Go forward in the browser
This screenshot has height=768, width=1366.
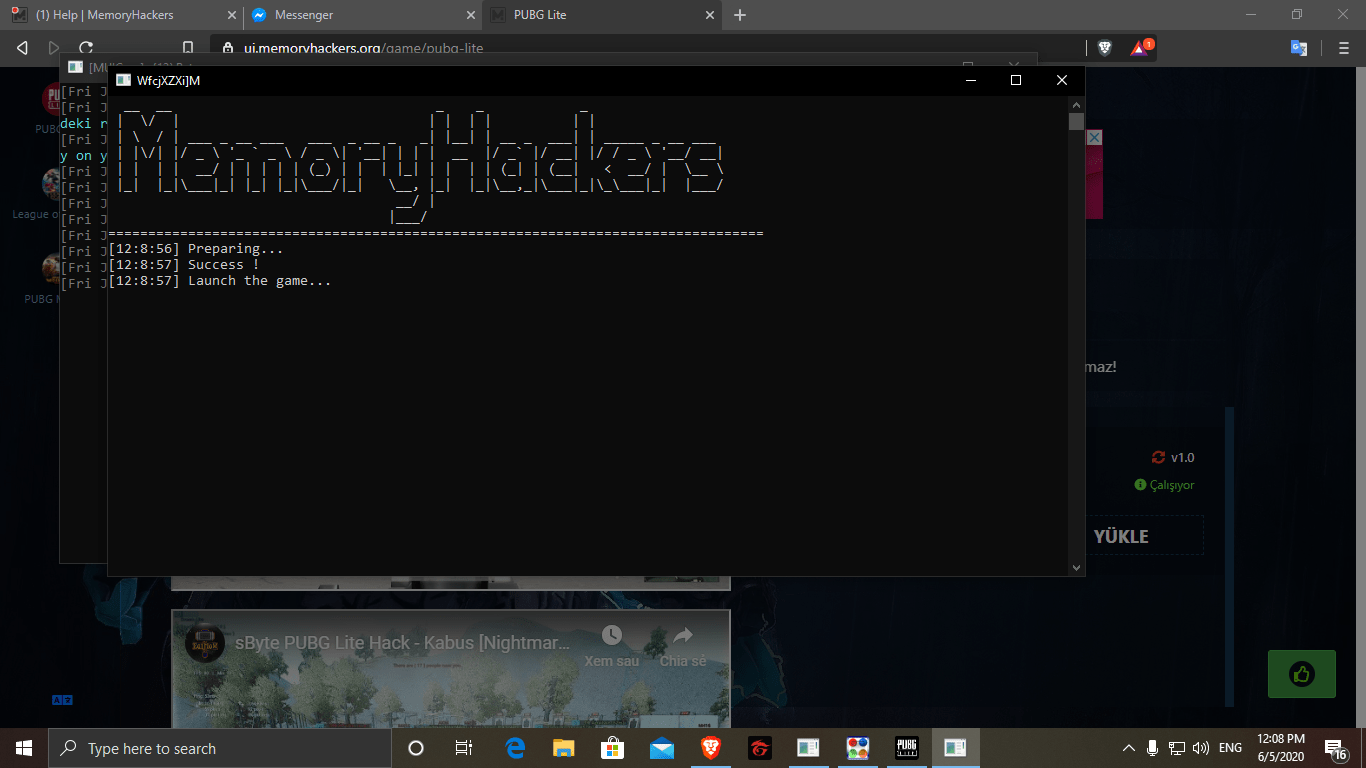click(x=54, y=47)
